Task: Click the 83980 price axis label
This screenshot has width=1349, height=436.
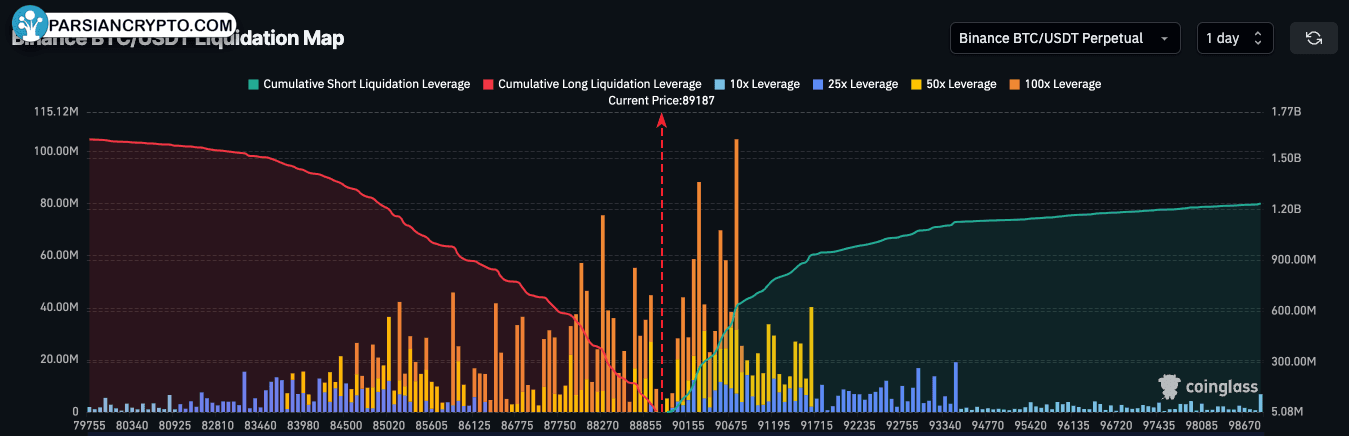Action: (303, 426)
